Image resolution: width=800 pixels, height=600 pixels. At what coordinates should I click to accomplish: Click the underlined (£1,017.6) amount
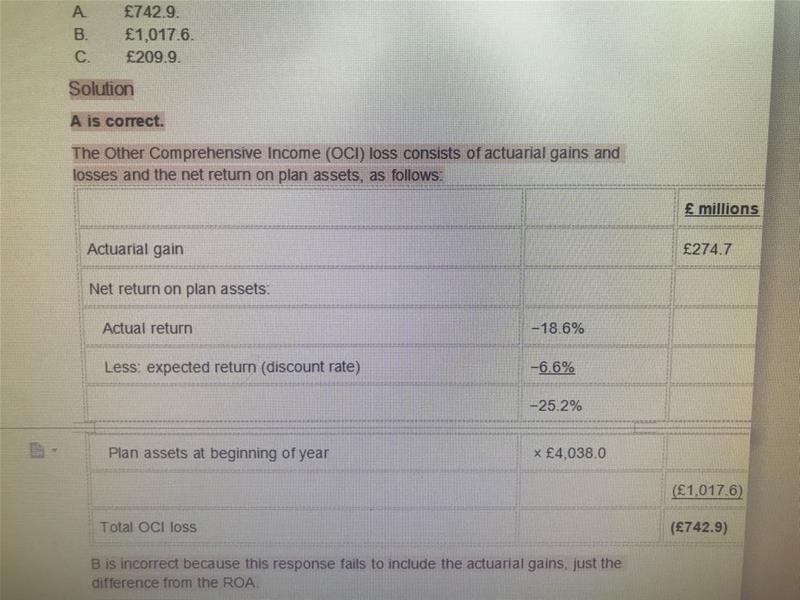707,490
